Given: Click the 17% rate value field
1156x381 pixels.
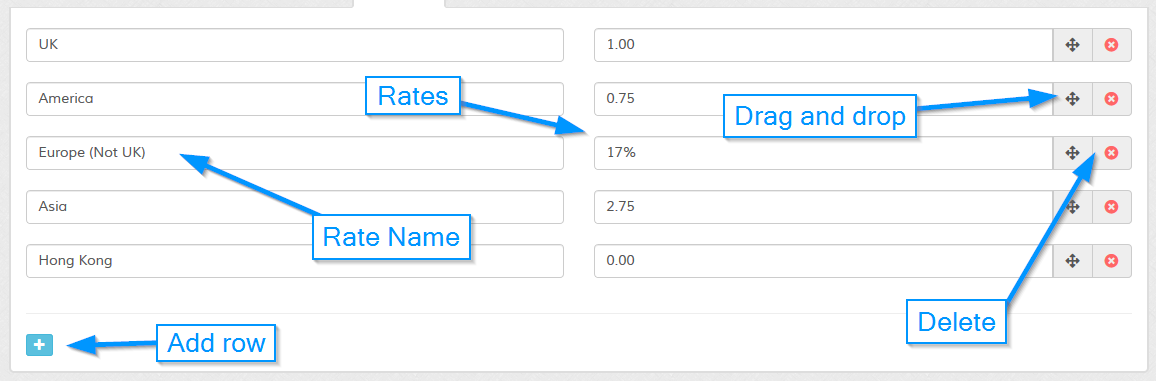Looking at the screenshot, I should click(824, 153).
